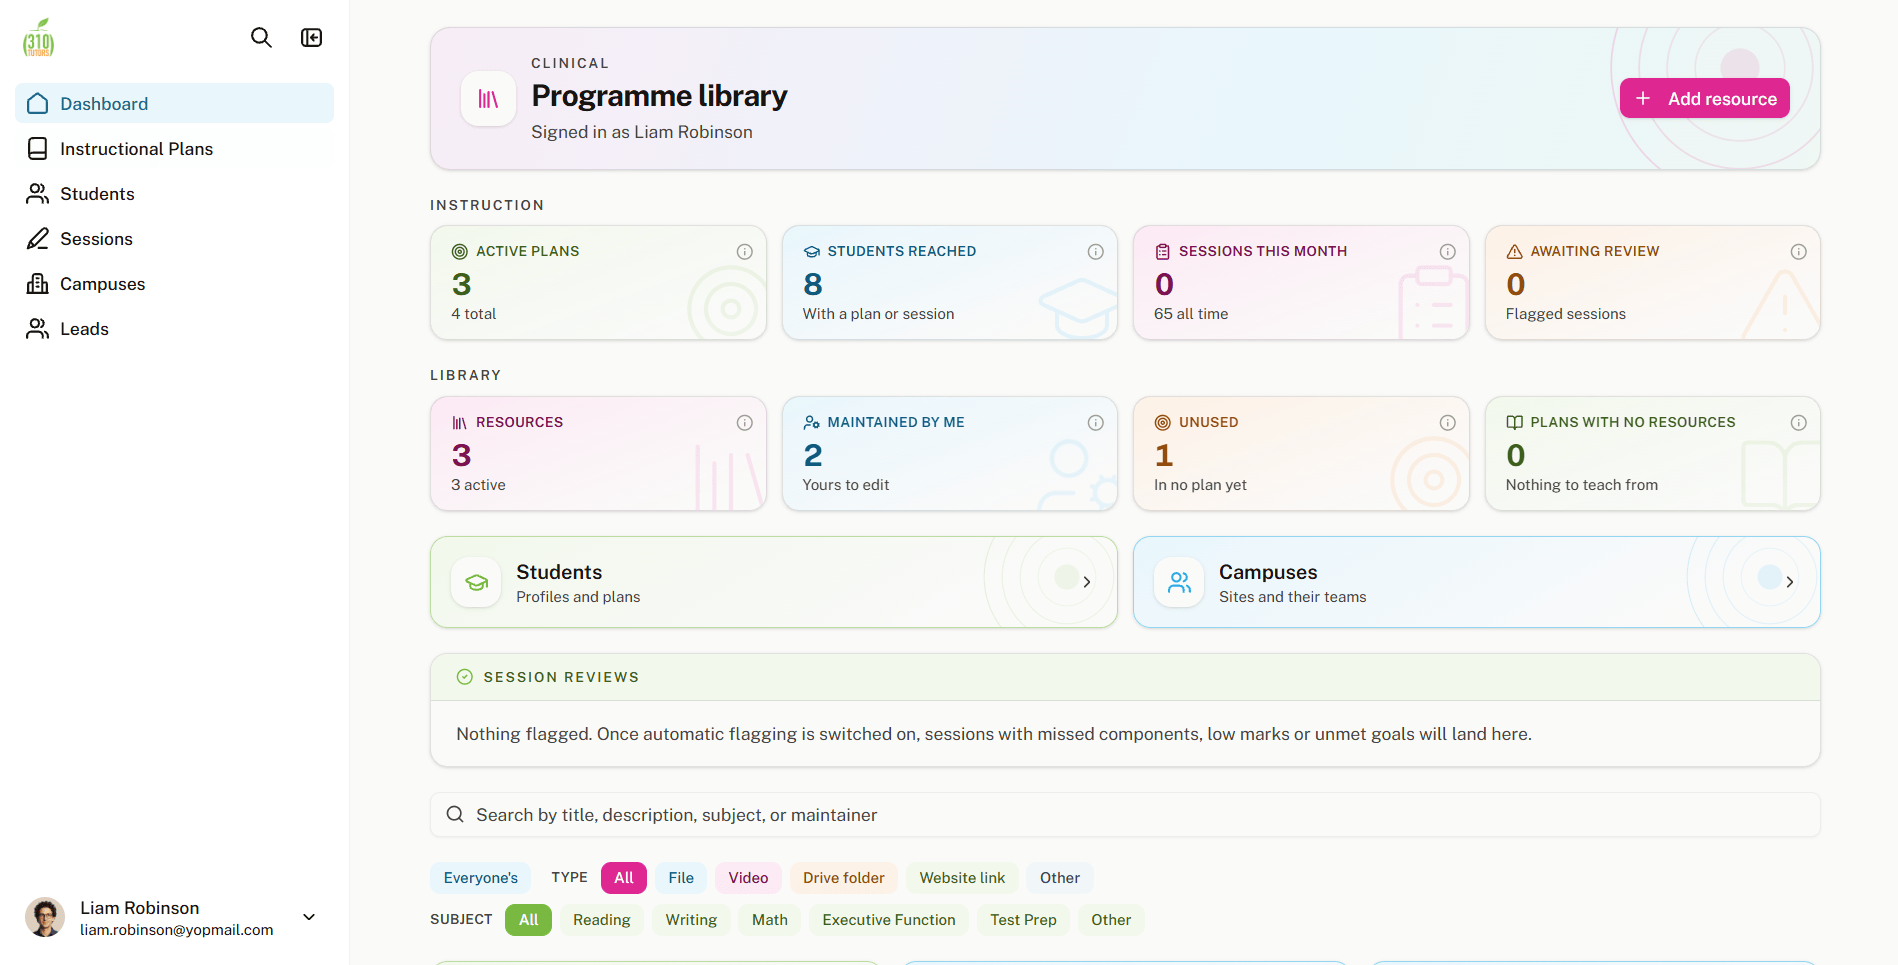Viewport: 1898px width, 965px height.
Task: Select the Other type filter
Action: coord(1060,878)
